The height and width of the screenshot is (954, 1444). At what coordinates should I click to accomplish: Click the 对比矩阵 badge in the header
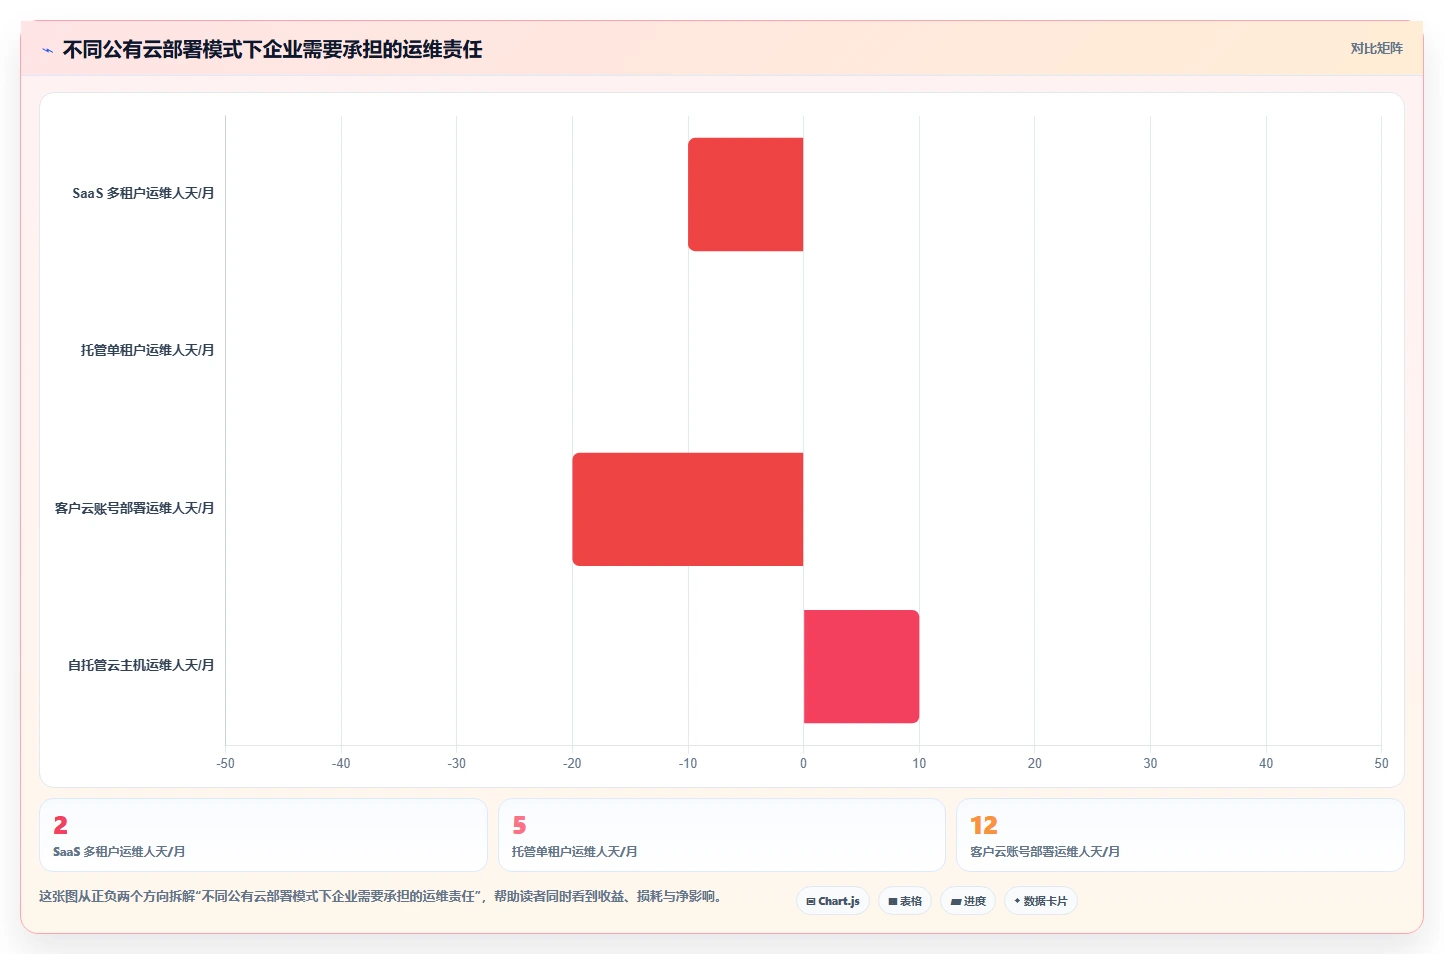pos(1376,48)
